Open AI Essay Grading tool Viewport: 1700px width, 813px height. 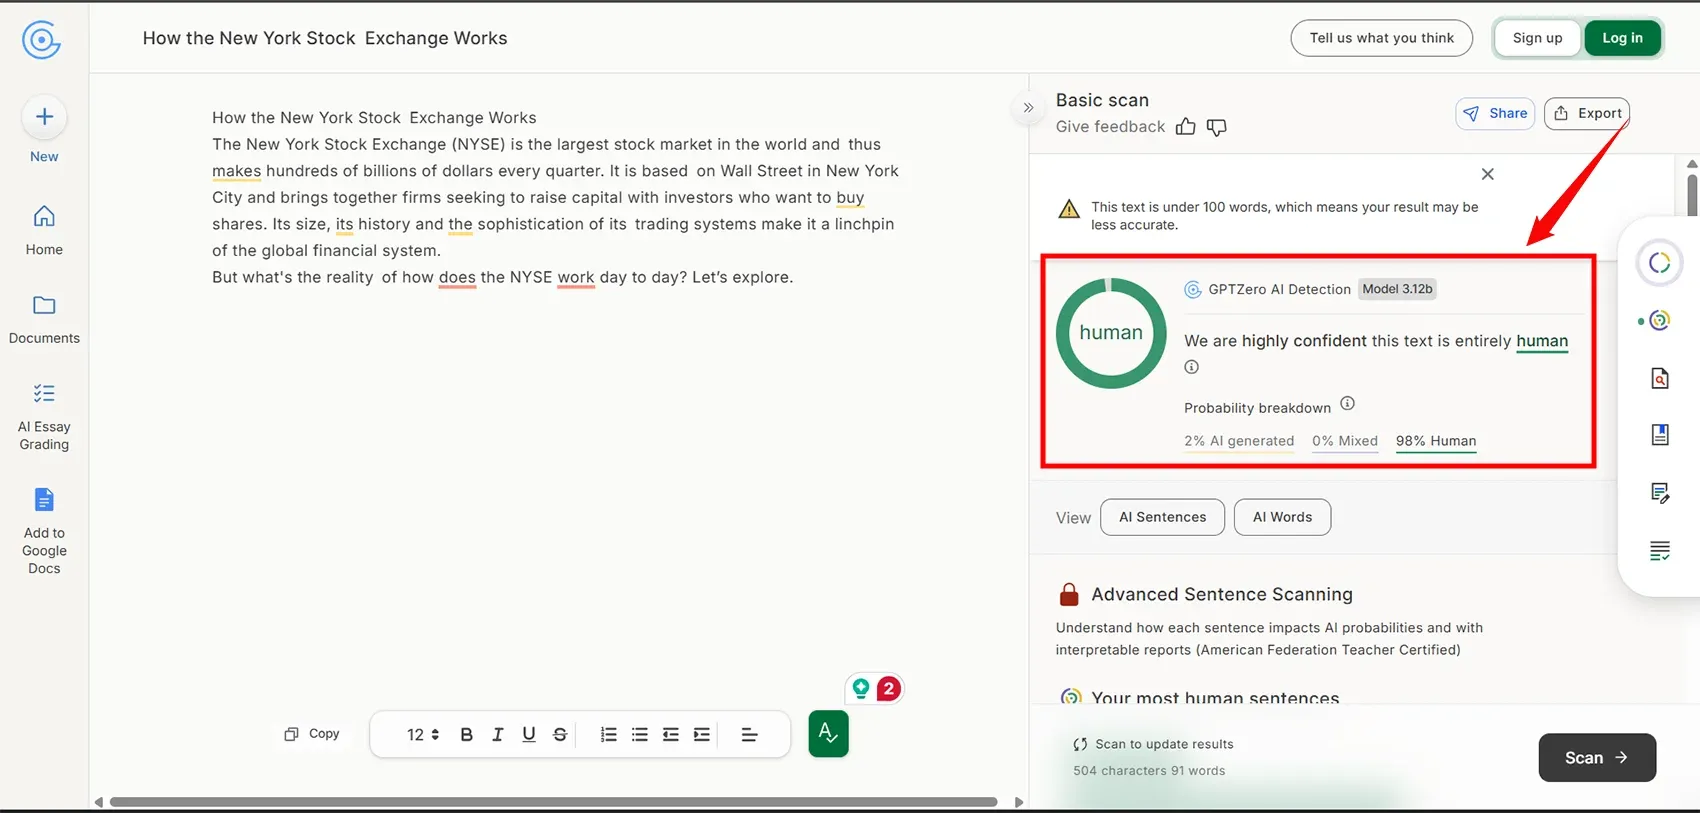click(x=44, y=417)
